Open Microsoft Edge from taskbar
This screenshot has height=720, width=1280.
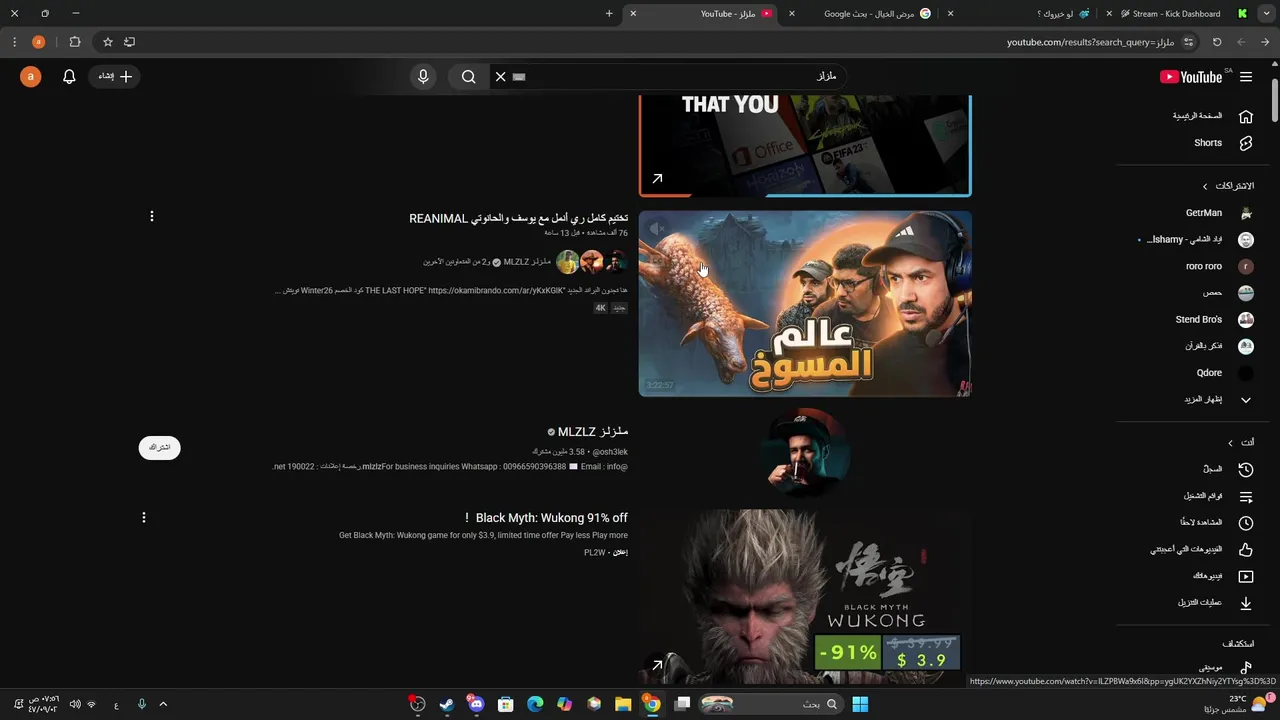pyautogui.click(x=535, y=704)
